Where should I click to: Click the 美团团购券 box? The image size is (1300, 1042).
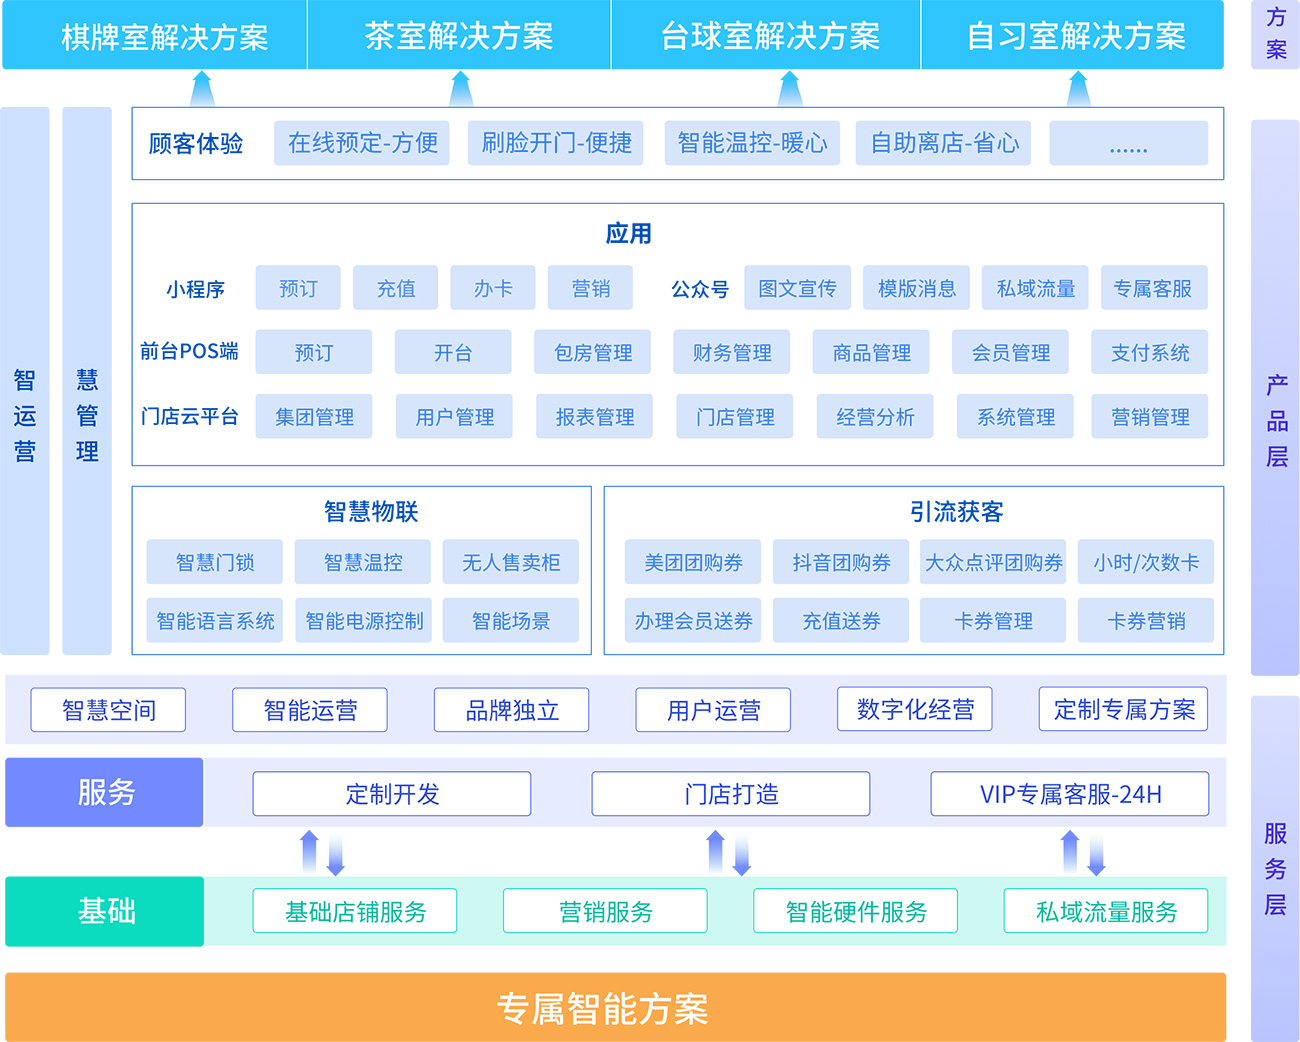pyautogui.click(x=693, y=562)
